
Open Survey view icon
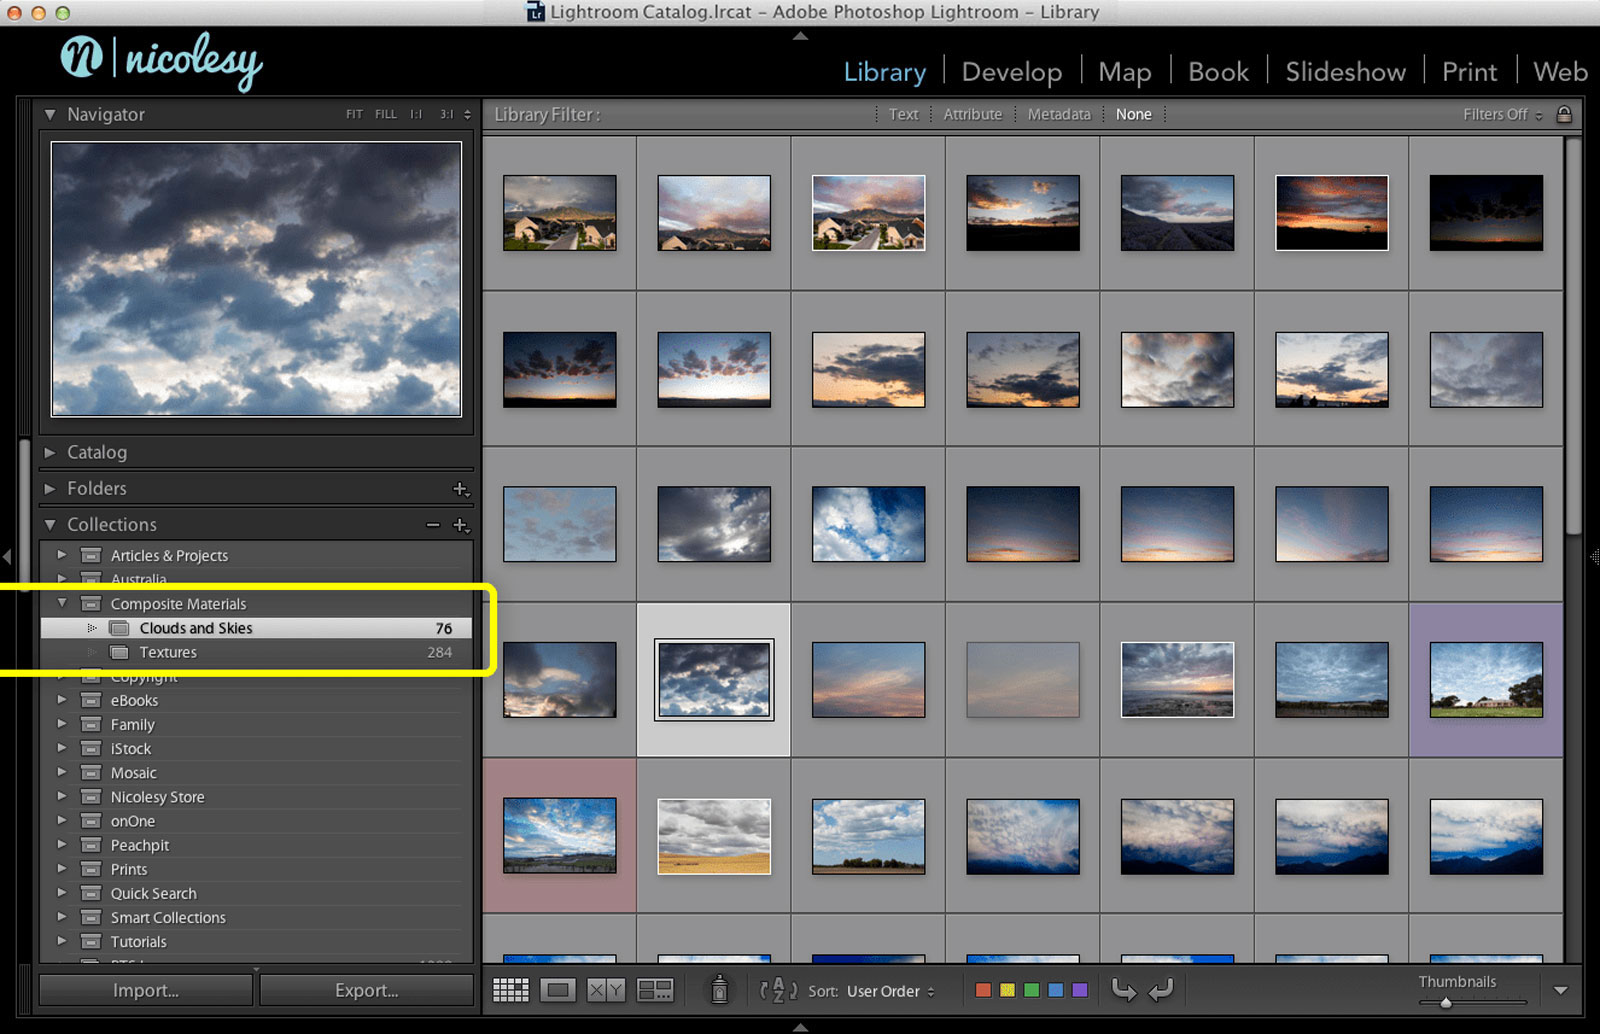[x=655, y=990]
